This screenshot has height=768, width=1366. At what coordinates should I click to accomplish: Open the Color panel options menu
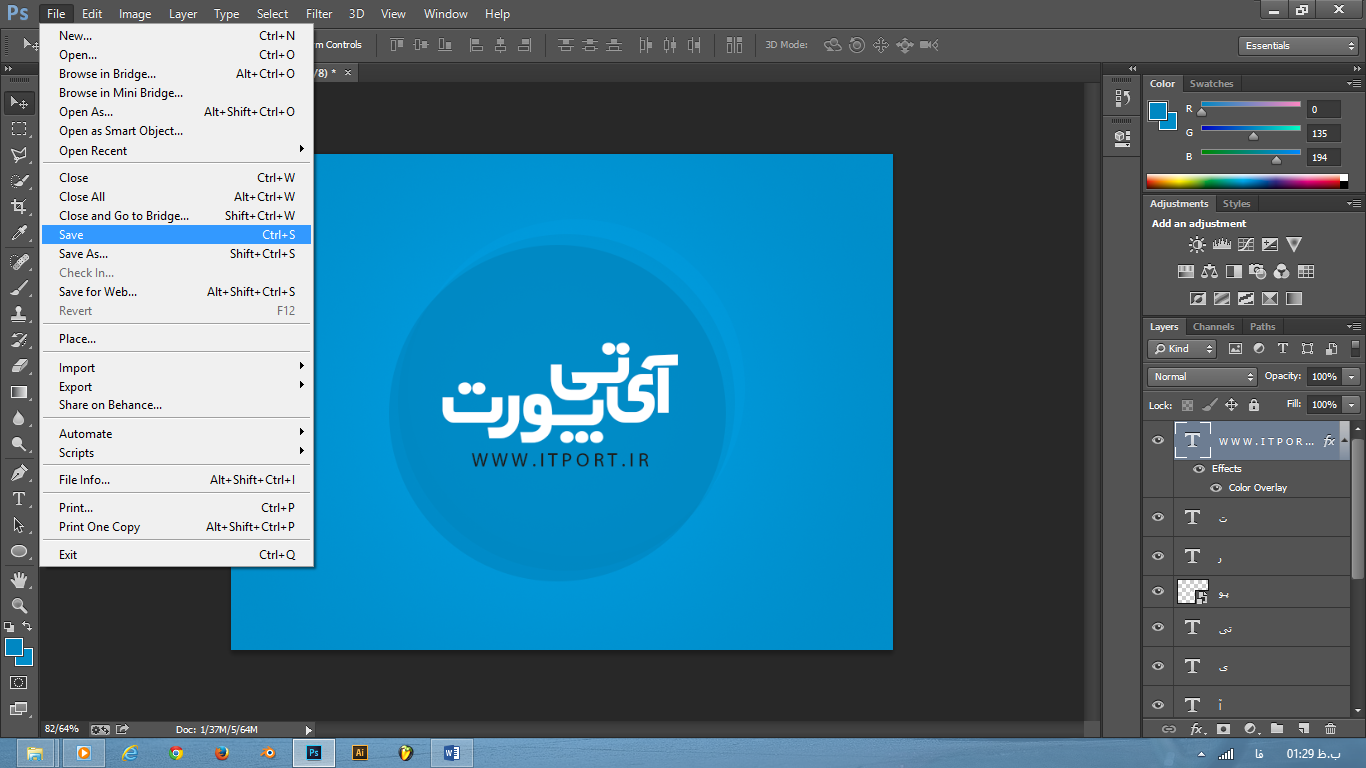[x=1354, y=84]
